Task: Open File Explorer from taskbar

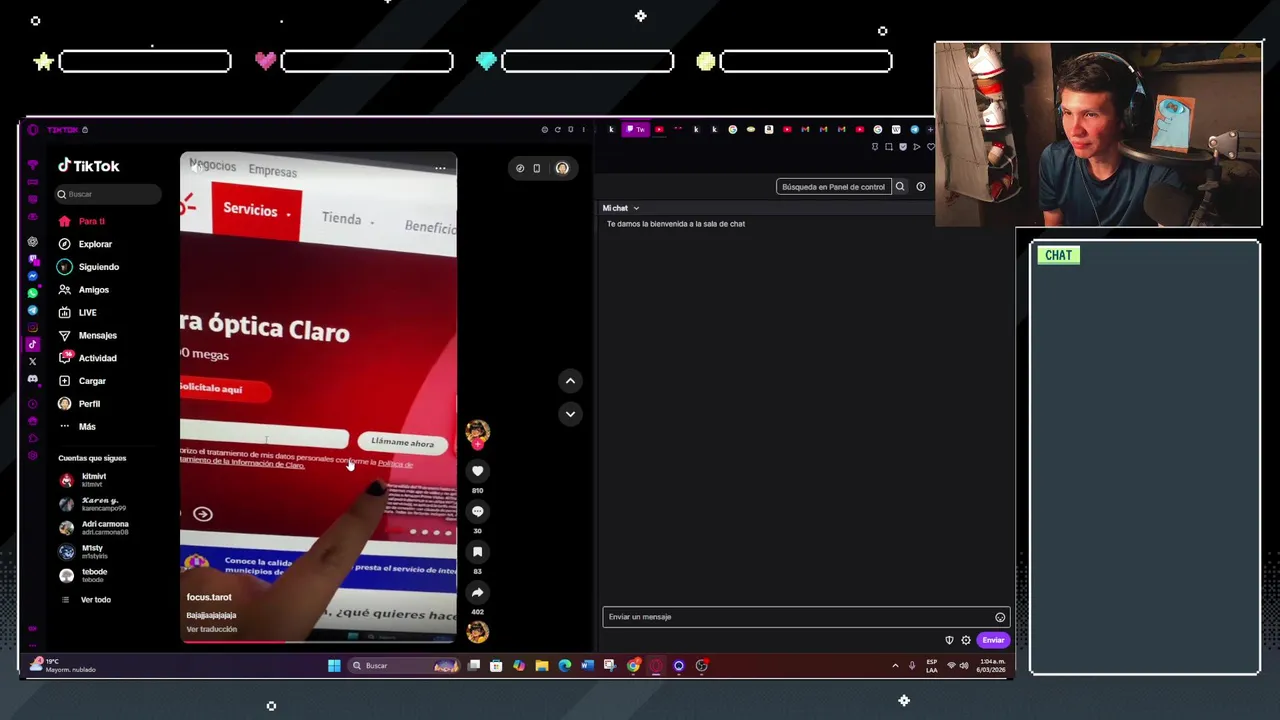Action: (x=541, y=666)
